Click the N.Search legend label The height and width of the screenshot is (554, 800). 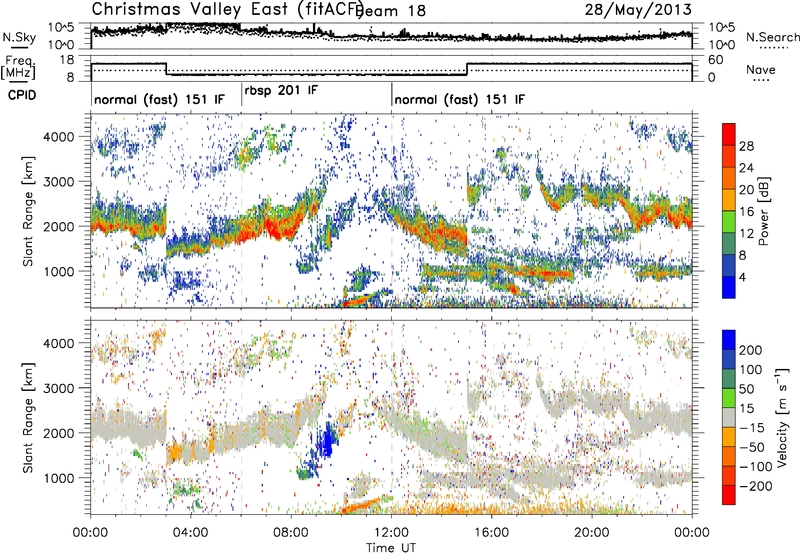pyautogui.click(x=772, y=37)
